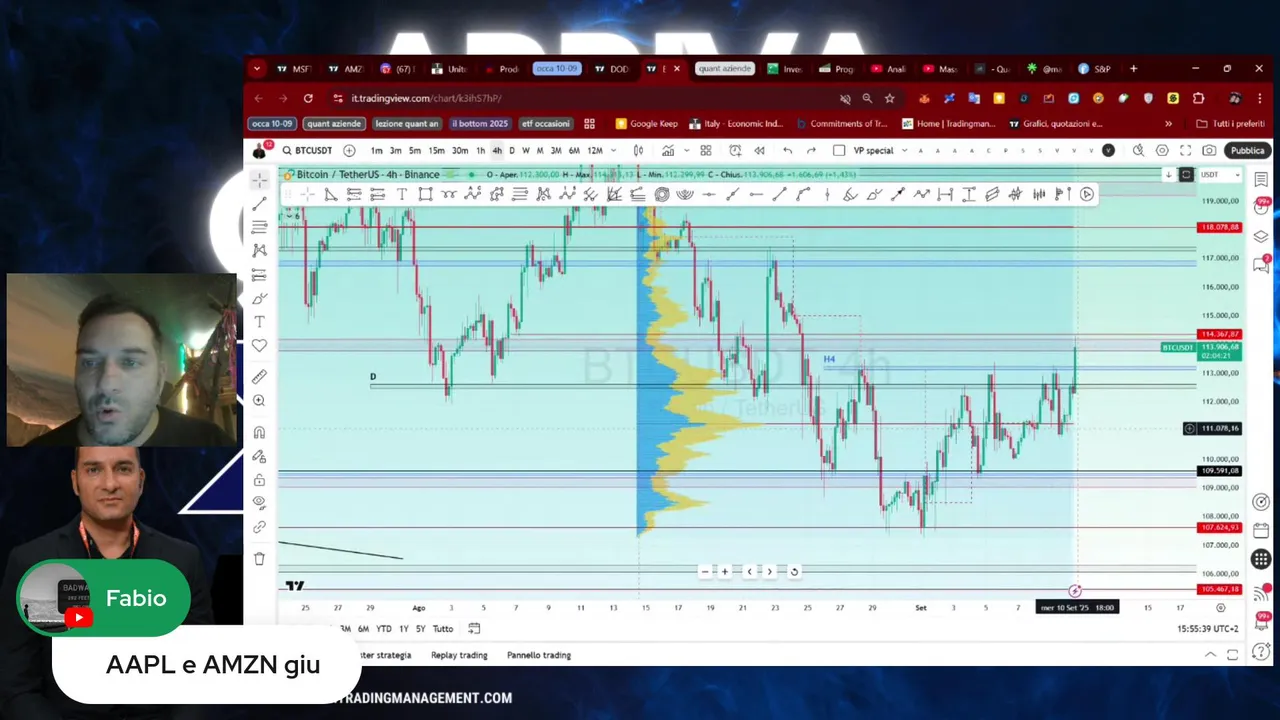This screenshot has height=720, width=1280.
Task: Select the Tutto date range
Action: (443, 629)
